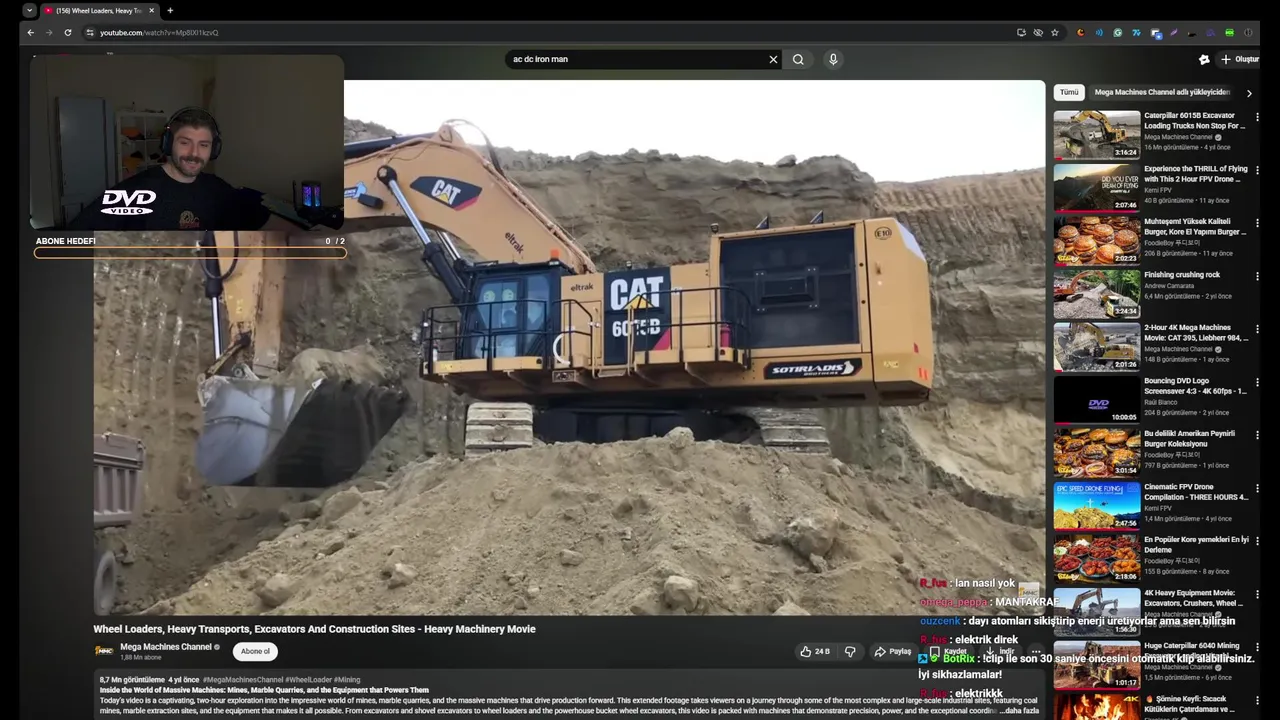Select the Tümü filter chip
The height and width of the screenshot is (720, 1280).
pos(1069,92)
